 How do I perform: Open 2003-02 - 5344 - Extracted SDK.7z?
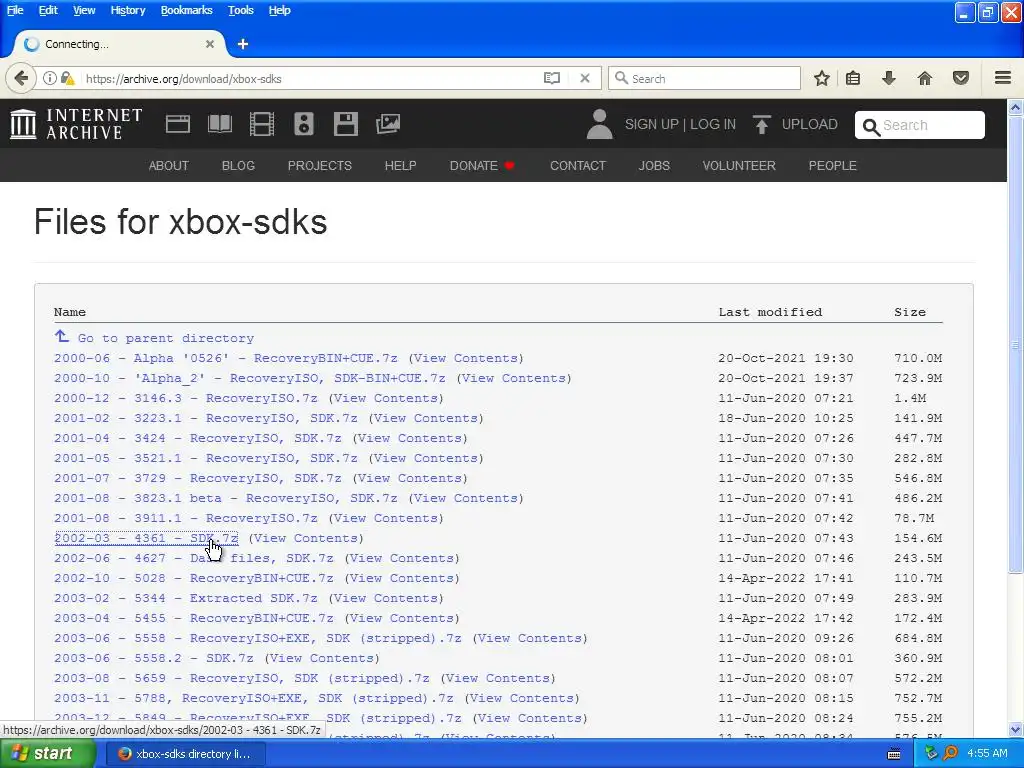185,598
